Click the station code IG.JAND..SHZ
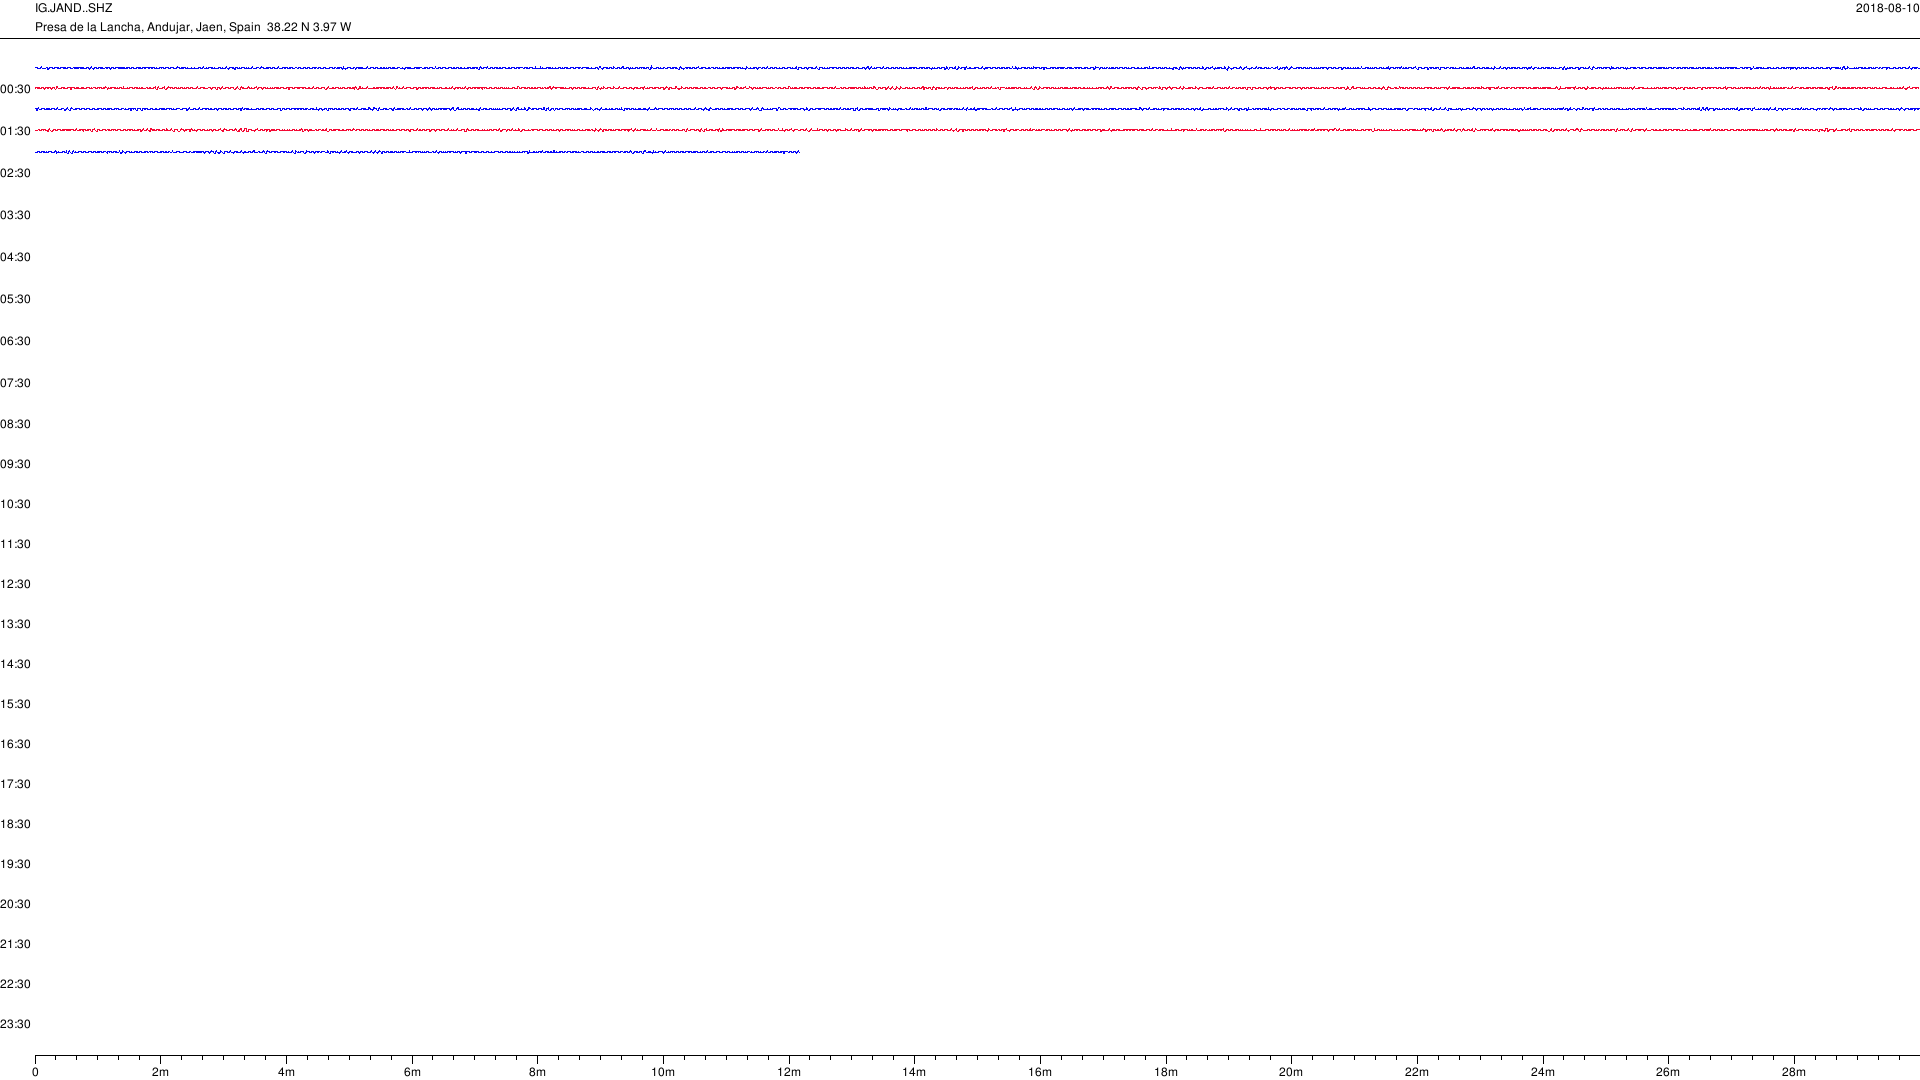The height and width of the screenshot is (1080, 1920). (x=73, y=8)
